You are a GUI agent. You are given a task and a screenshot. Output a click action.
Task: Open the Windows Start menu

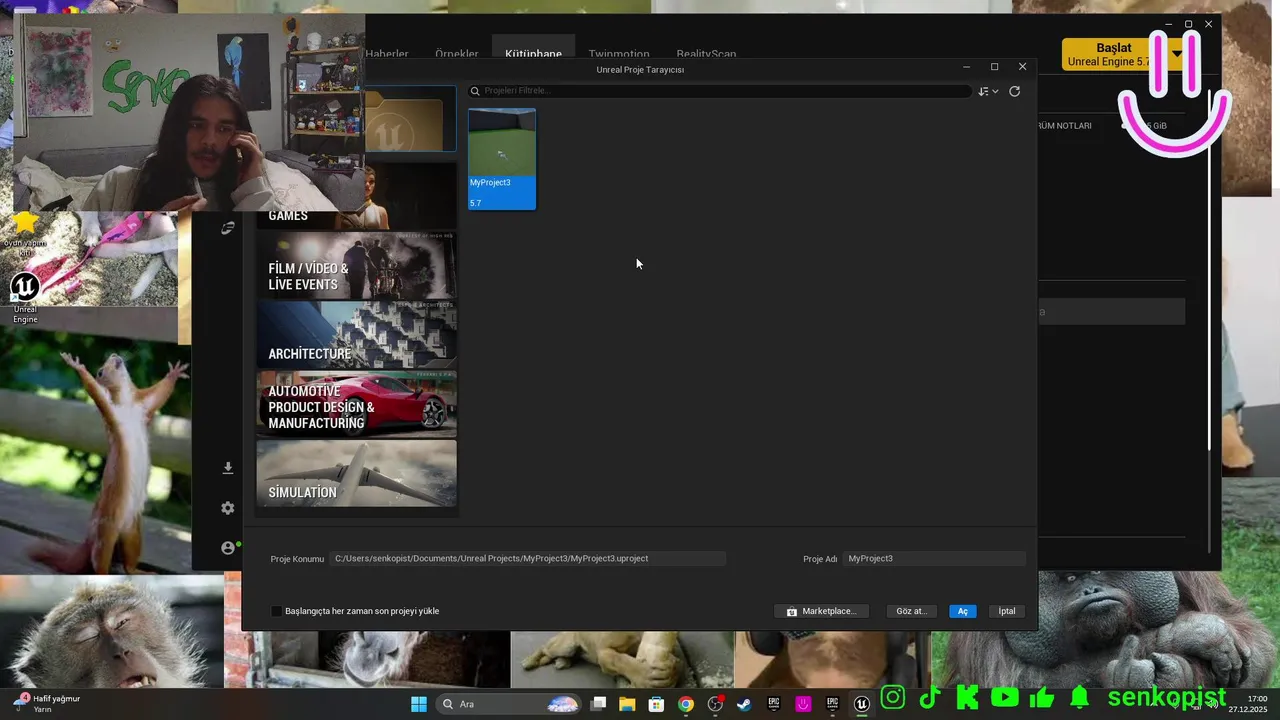point(419,704)
